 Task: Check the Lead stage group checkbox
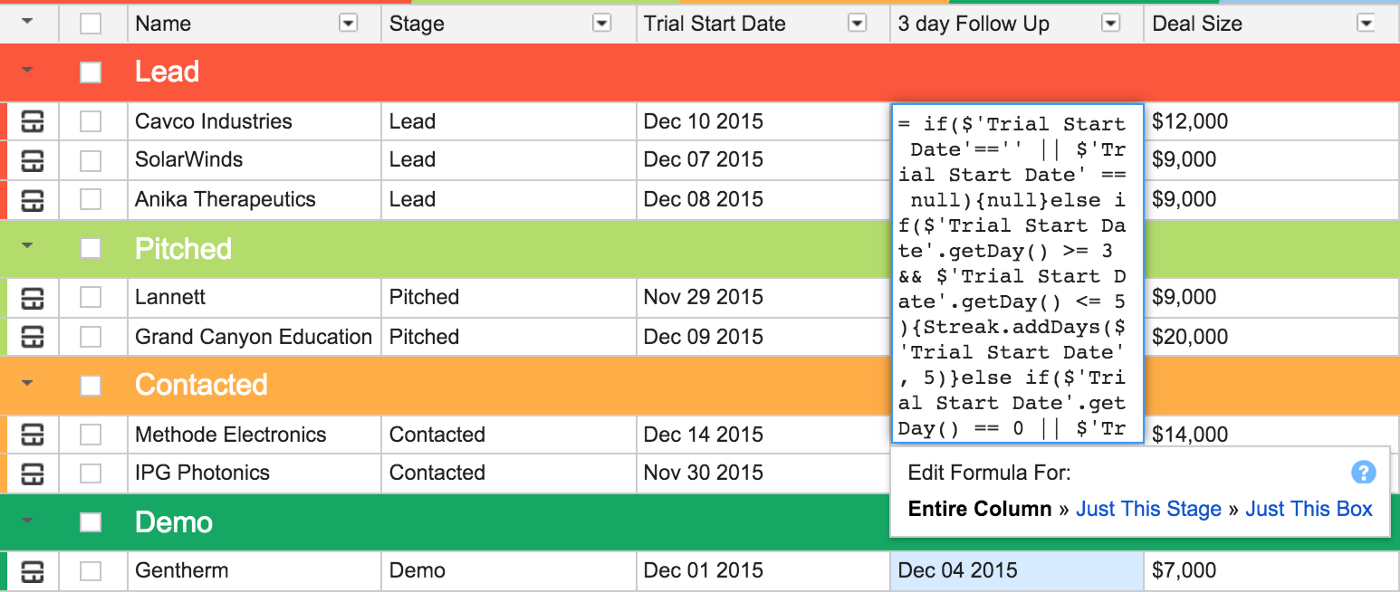91,72
